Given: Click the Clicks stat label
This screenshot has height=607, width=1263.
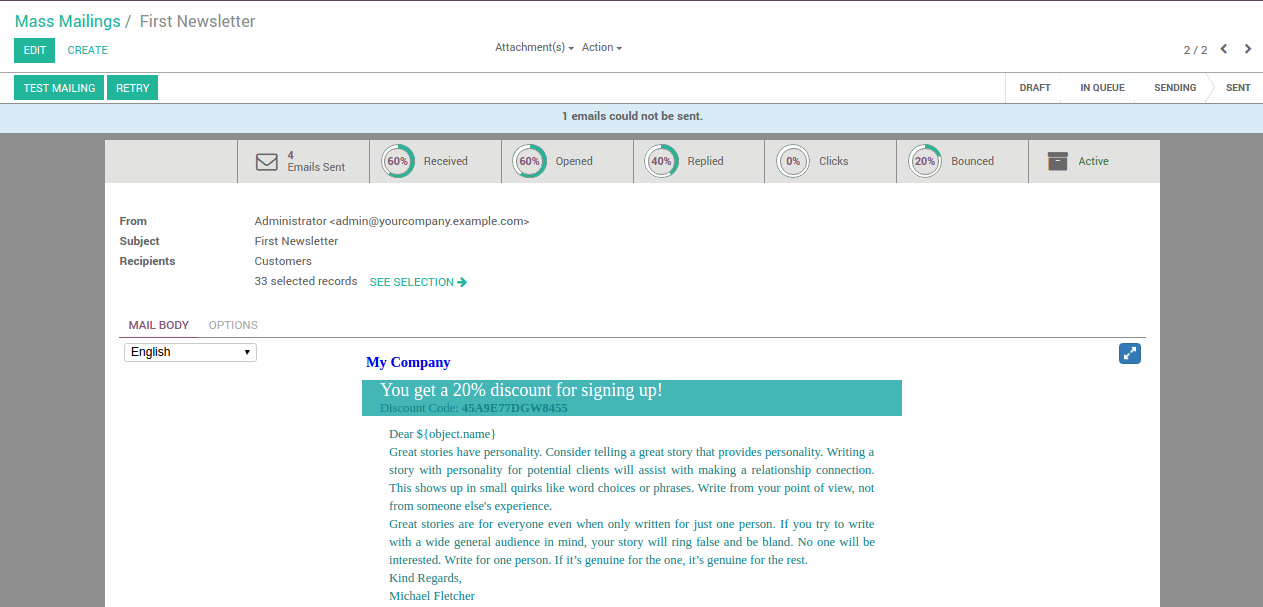Looking at the screenshot, I should 833,161.
